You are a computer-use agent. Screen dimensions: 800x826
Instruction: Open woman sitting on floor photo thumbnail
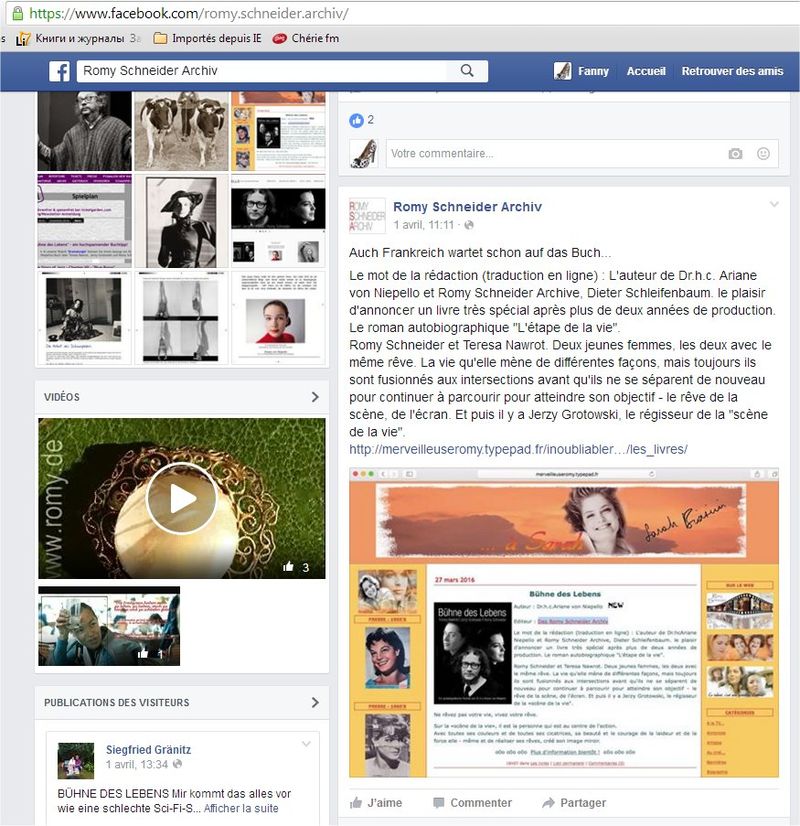(x=84, y=318)
